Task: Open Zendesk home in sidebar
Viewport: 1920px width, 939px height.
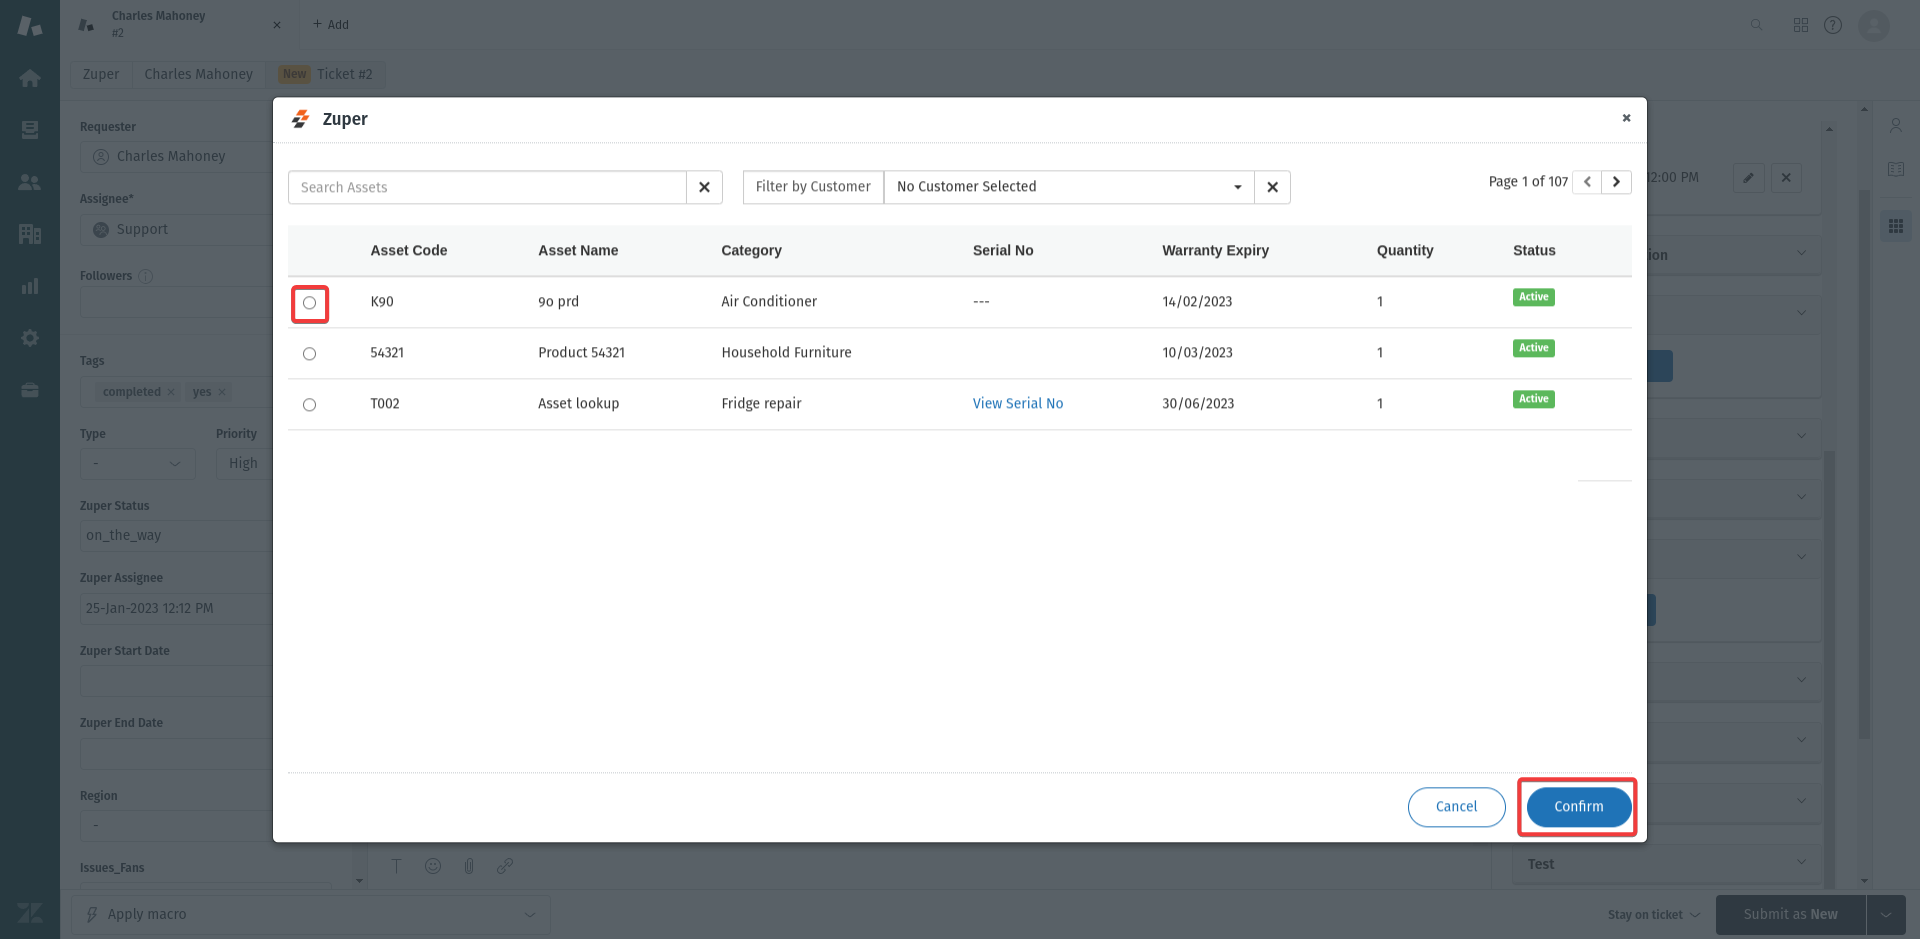Action: pyautogui.click(x=30, y=78)
